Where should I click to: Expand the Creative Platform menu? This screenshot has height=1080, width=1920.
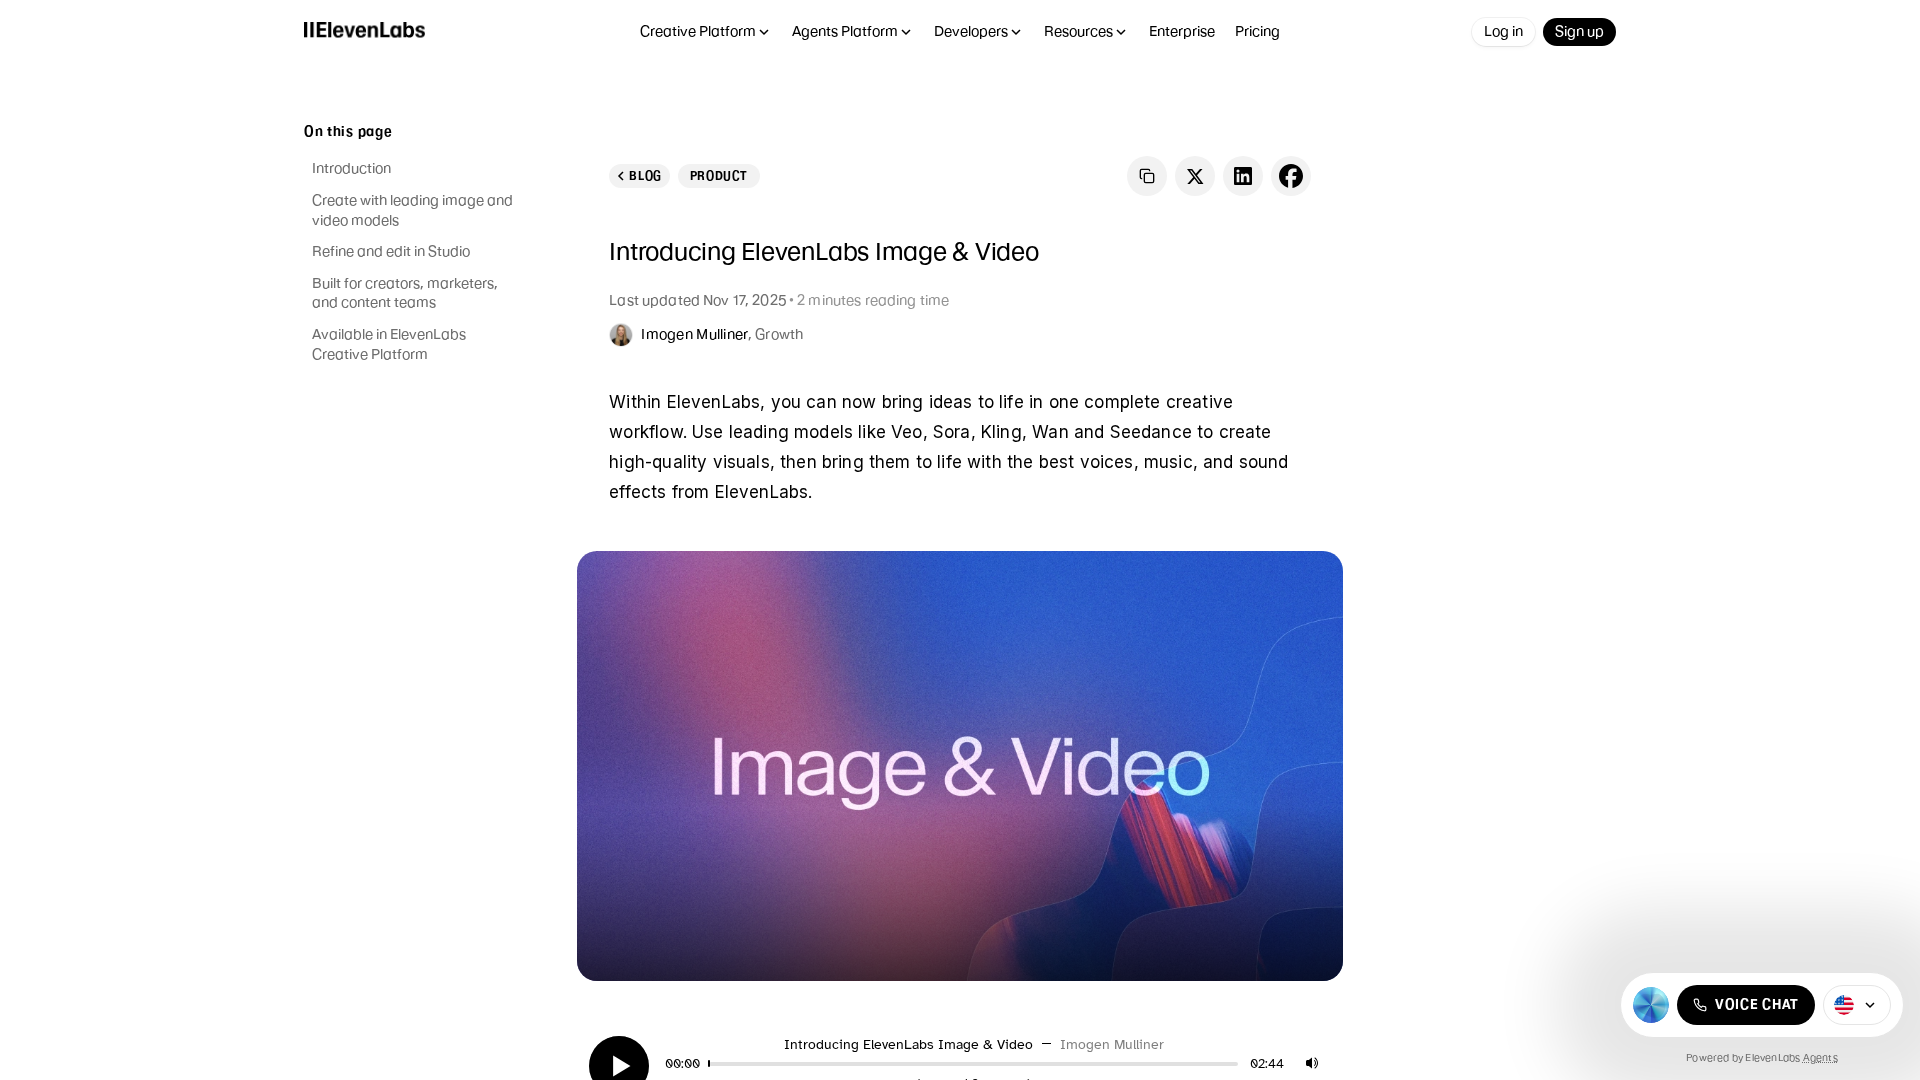click(704, 32)
